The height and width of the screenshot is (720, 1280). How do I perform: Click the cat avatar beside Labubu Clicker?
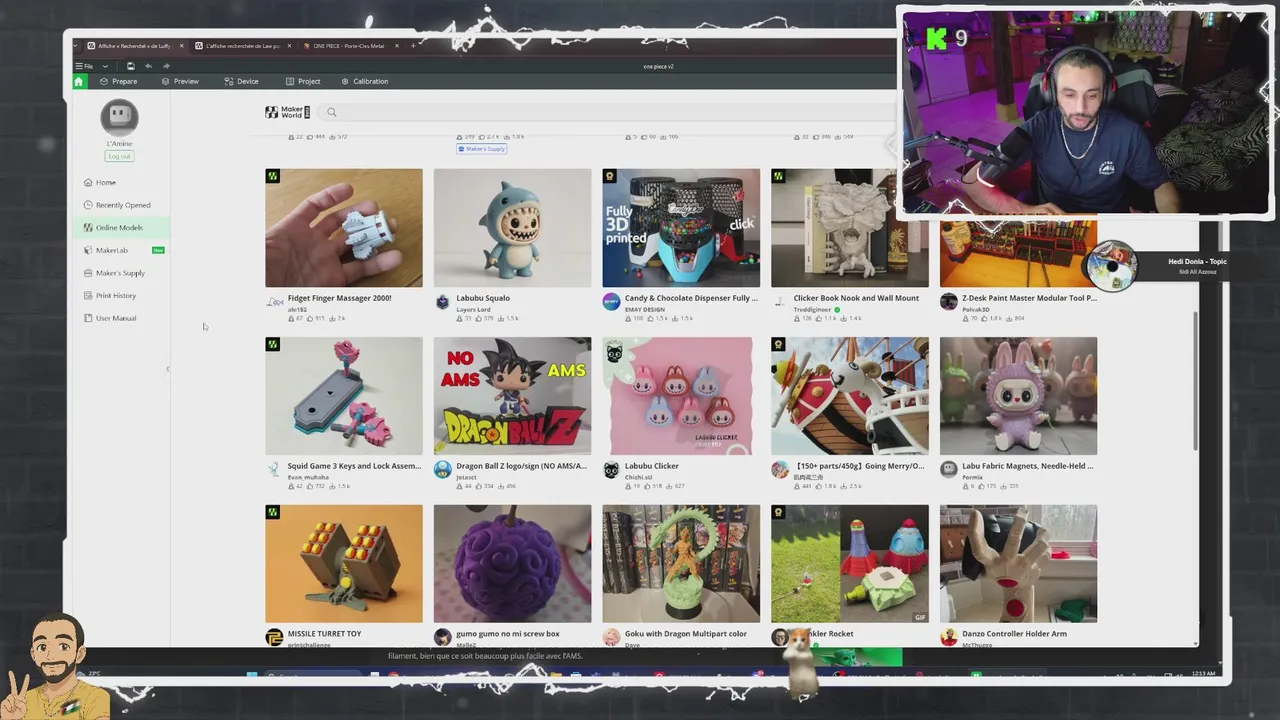[x=611, y=470]
